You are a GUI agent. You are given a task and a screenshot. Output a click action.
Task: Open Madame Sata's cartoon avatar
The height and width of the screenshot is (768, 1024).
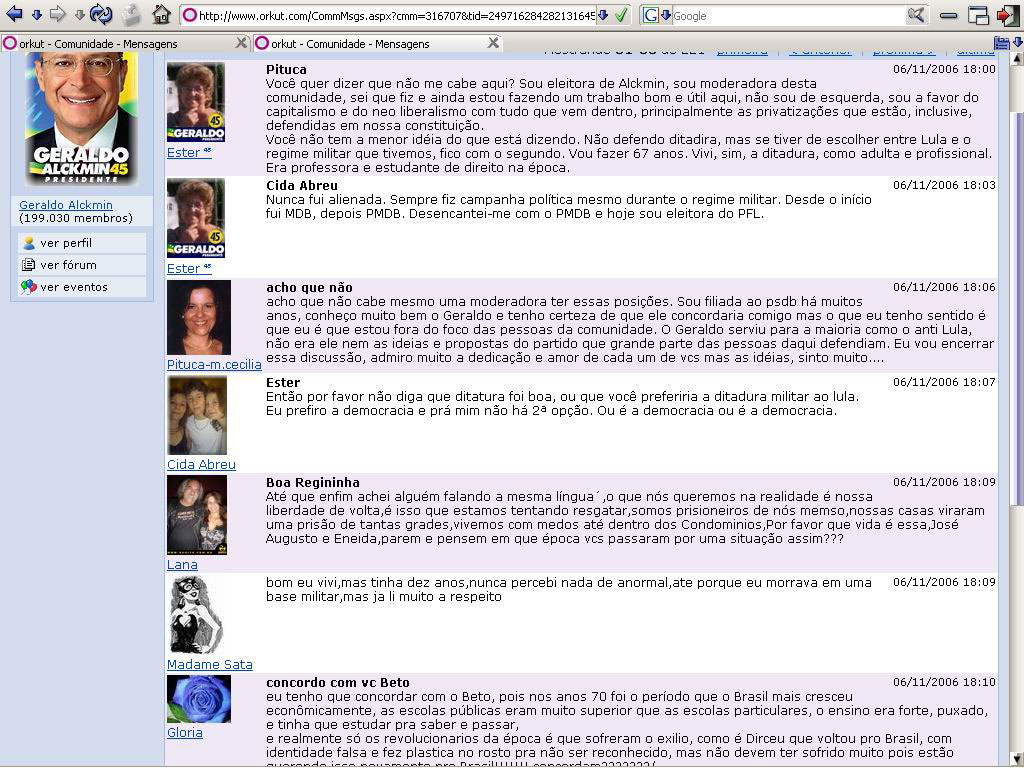click(197, 615)
